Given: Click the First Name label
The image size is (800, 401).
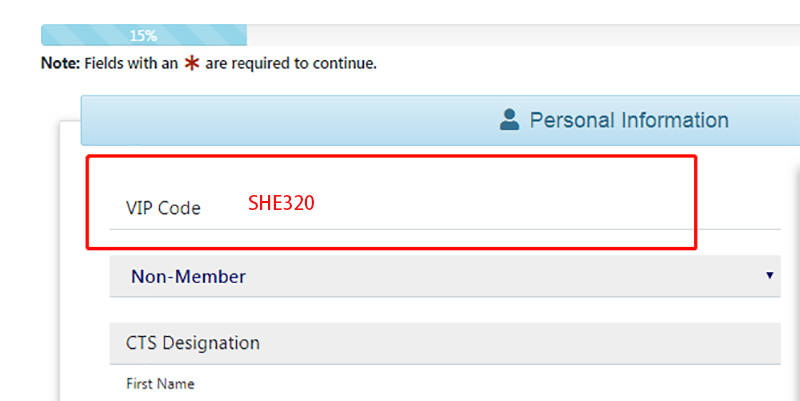Looking at the screenshot, I should click(x=160, y=384).
